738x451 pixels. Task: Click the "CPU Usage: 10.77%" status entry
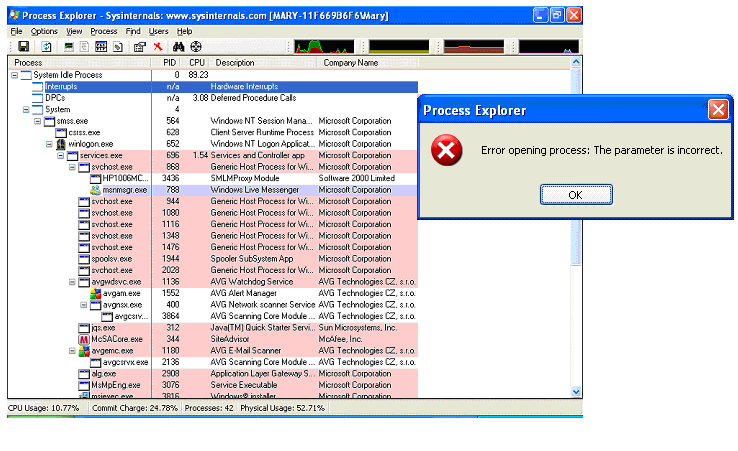[44, 408]
